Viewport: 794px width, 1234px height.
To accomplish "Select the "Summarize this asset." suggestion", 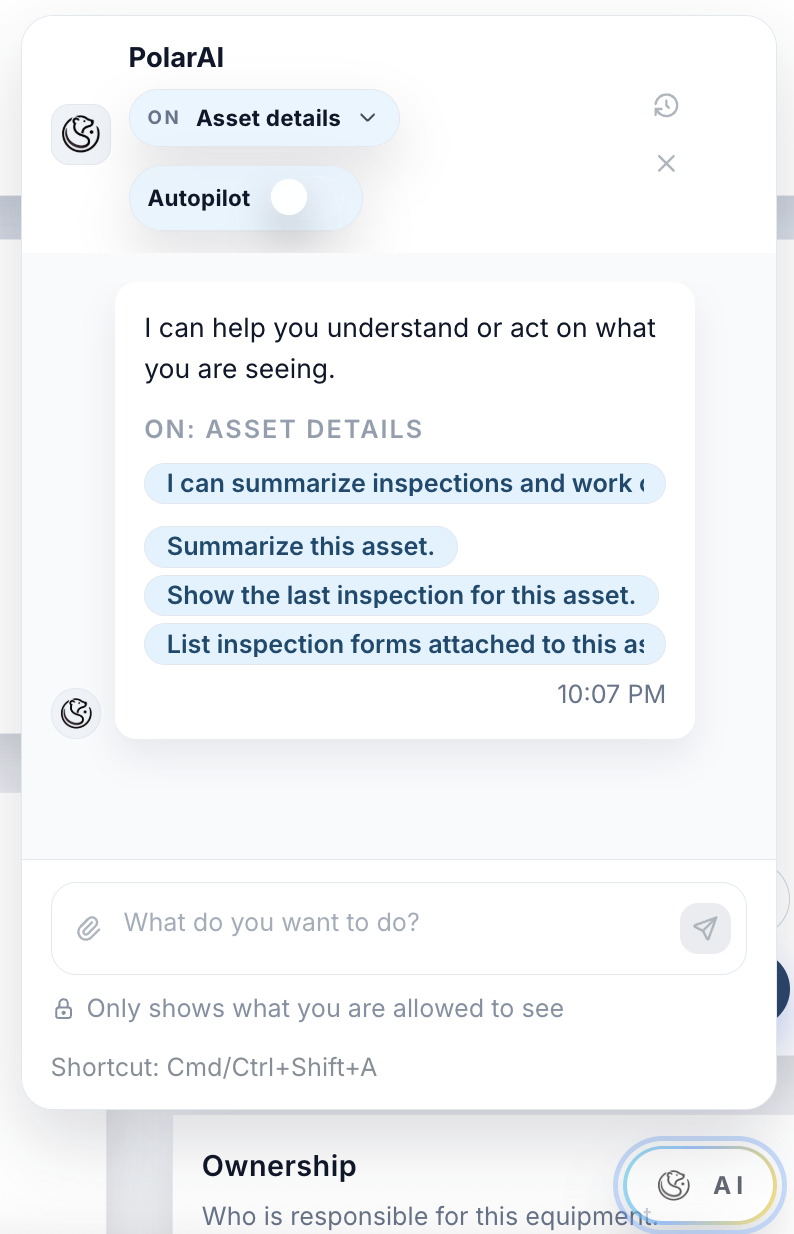I will pos(300,546).
